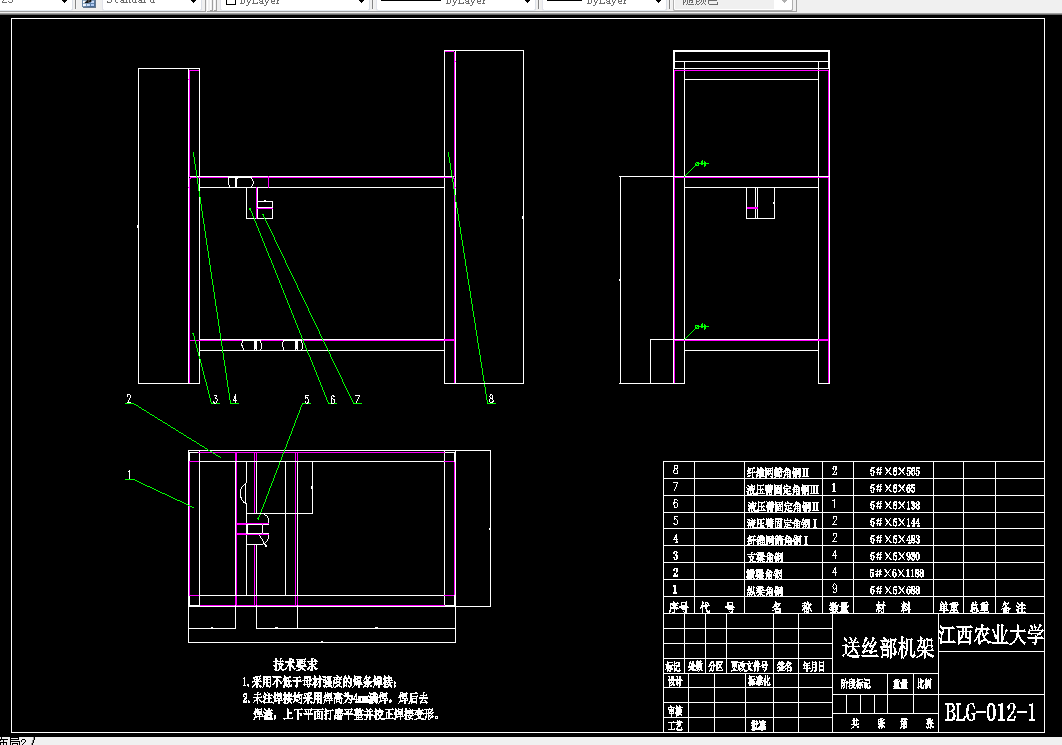The height and width of the screenshot is (745, 1062).
Task: Select the 代号 header in parts table
Action: [x=717, y=607]
